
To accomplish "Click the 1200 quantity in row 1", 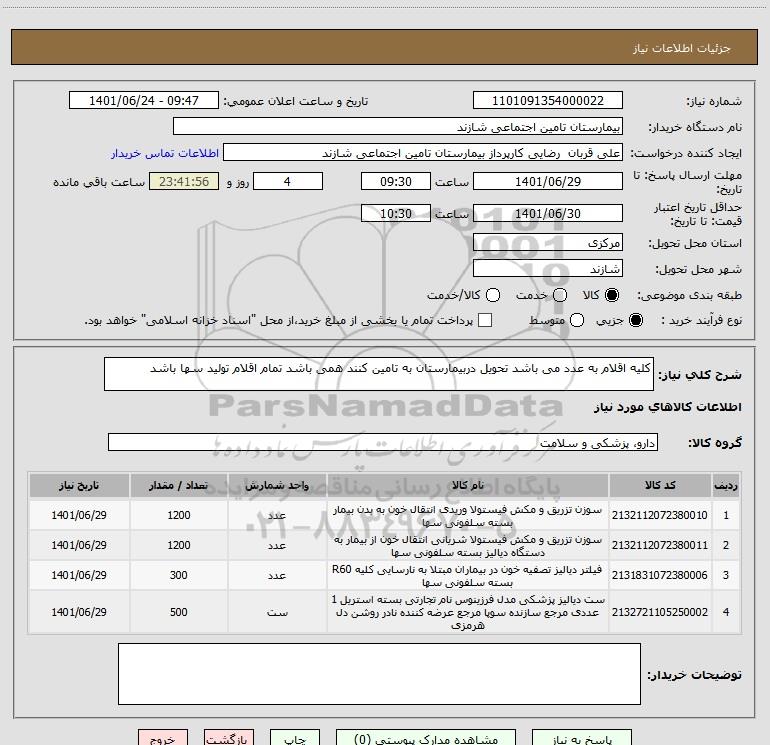I will coord(179,515).
